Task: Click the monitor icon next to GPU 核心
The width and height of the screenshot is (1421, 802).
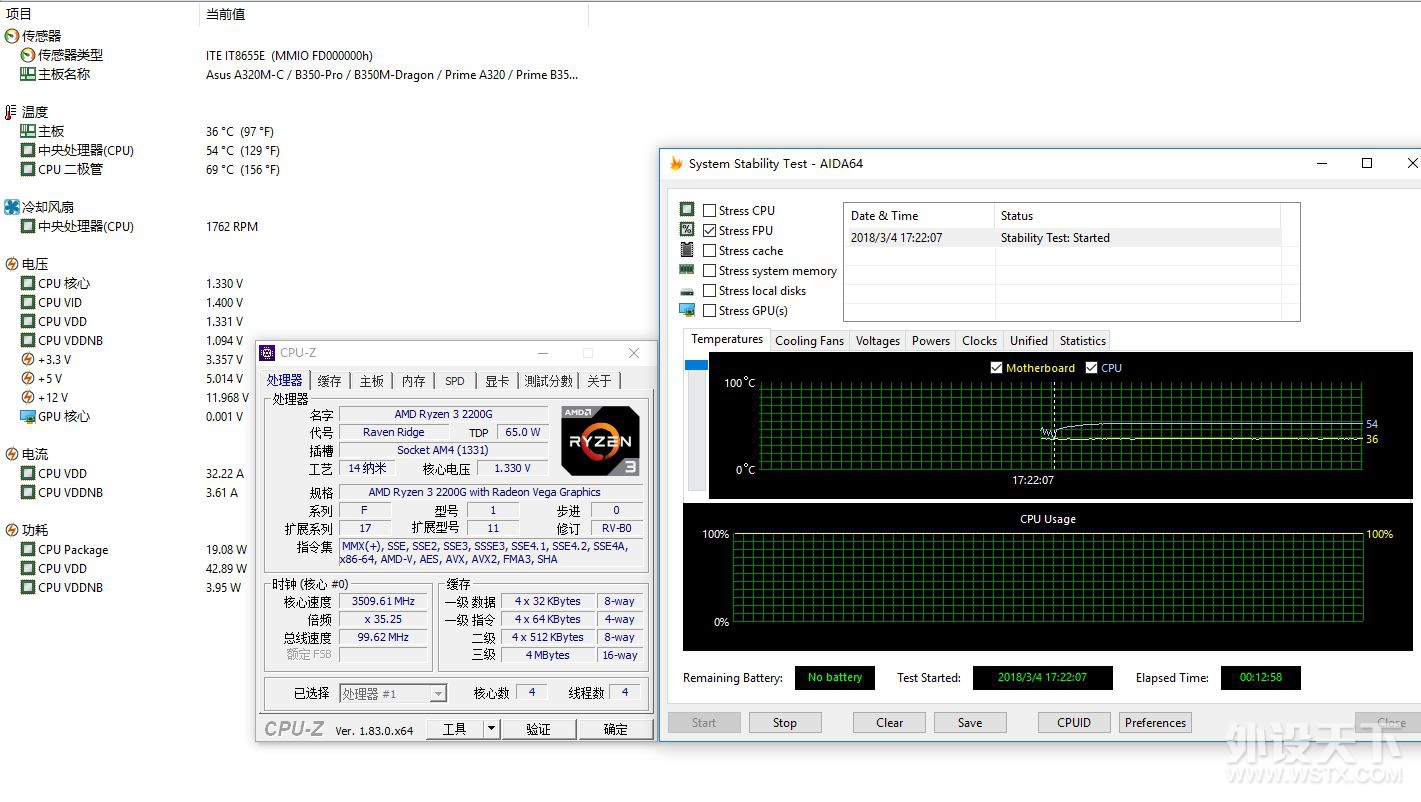Action: [27, 416]
